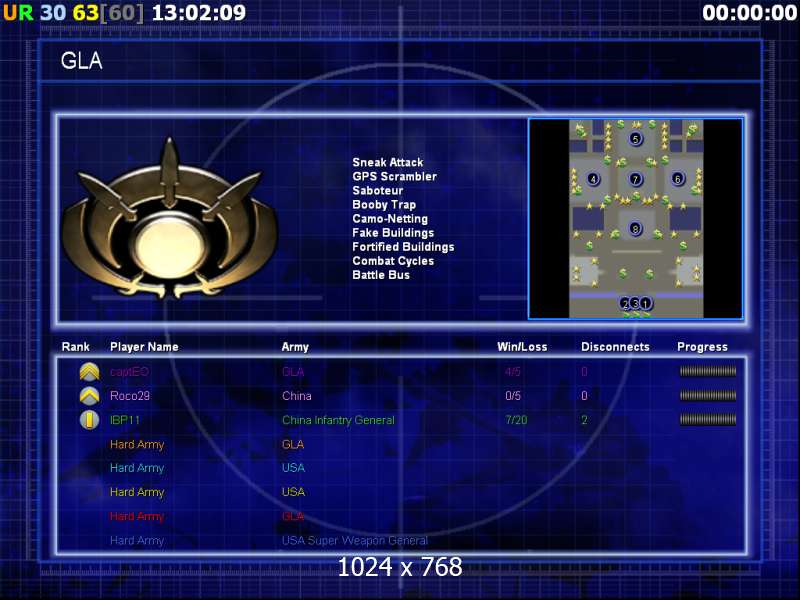Select start position 3 on minimap
Screen dimensions: 800x600
coord(635,304)
